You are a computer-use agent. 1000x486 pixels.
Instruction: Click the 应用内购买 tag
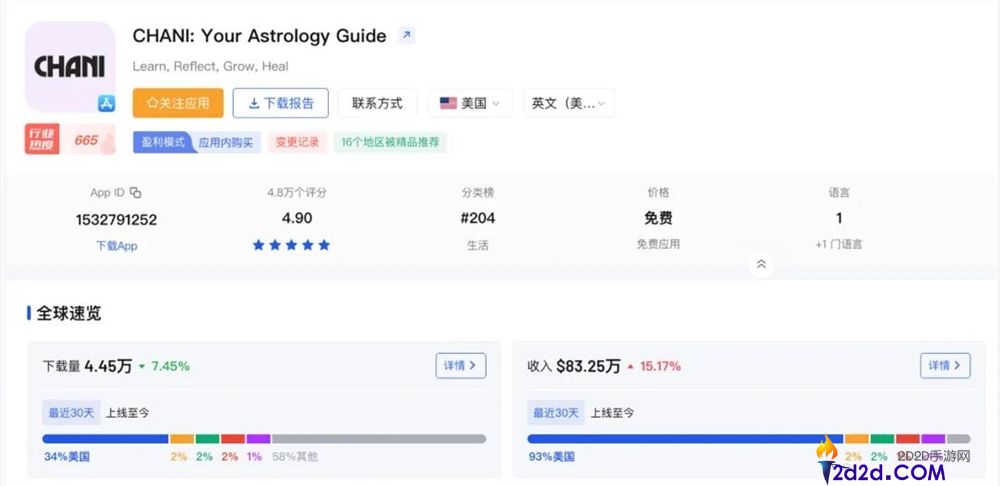(x=226, y=142)
